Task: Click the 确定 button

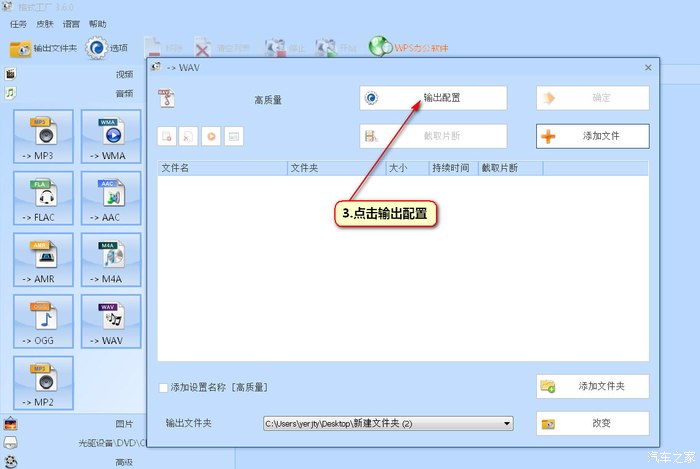Action: 592,98
